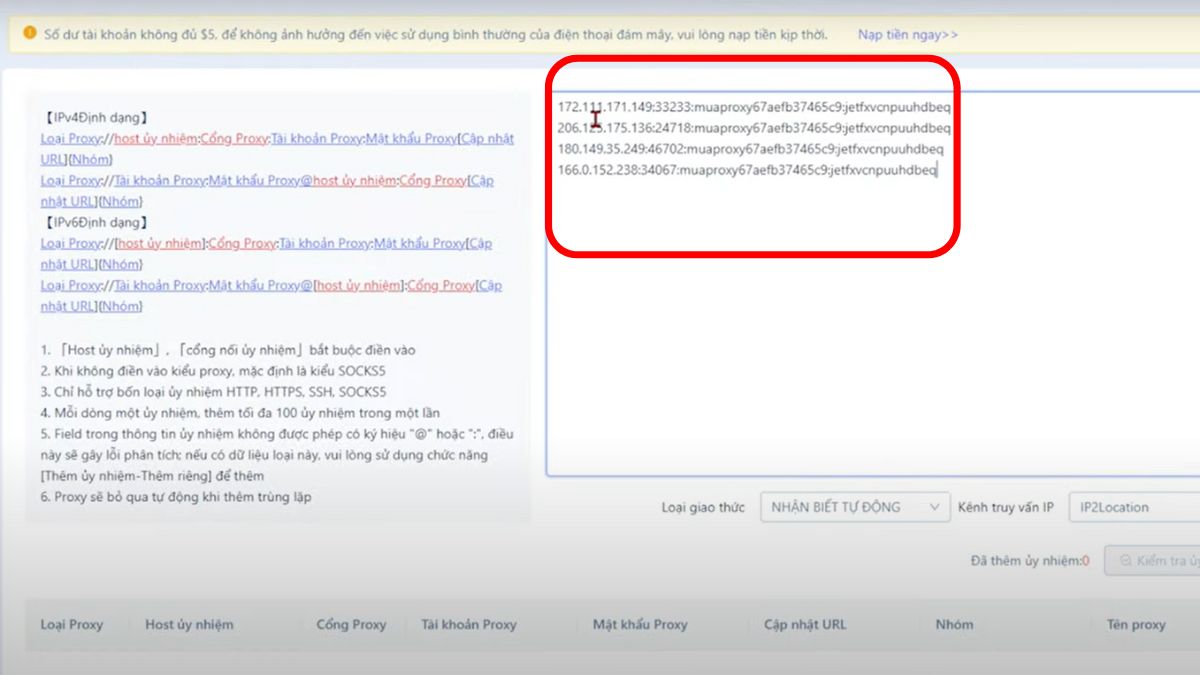Expand the "Kênh truy vấn IP" IP2Location dropdown
Viewport: 1200px width, 675px height.
(1134, 507)
